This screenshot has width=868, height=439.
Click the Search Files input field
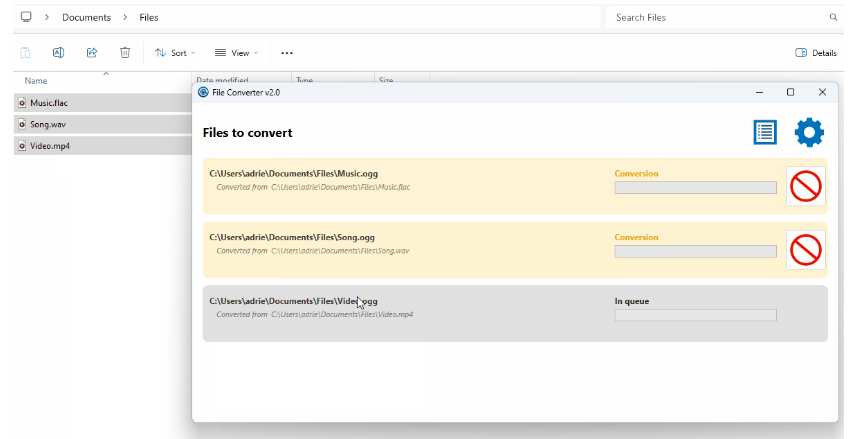715,18
